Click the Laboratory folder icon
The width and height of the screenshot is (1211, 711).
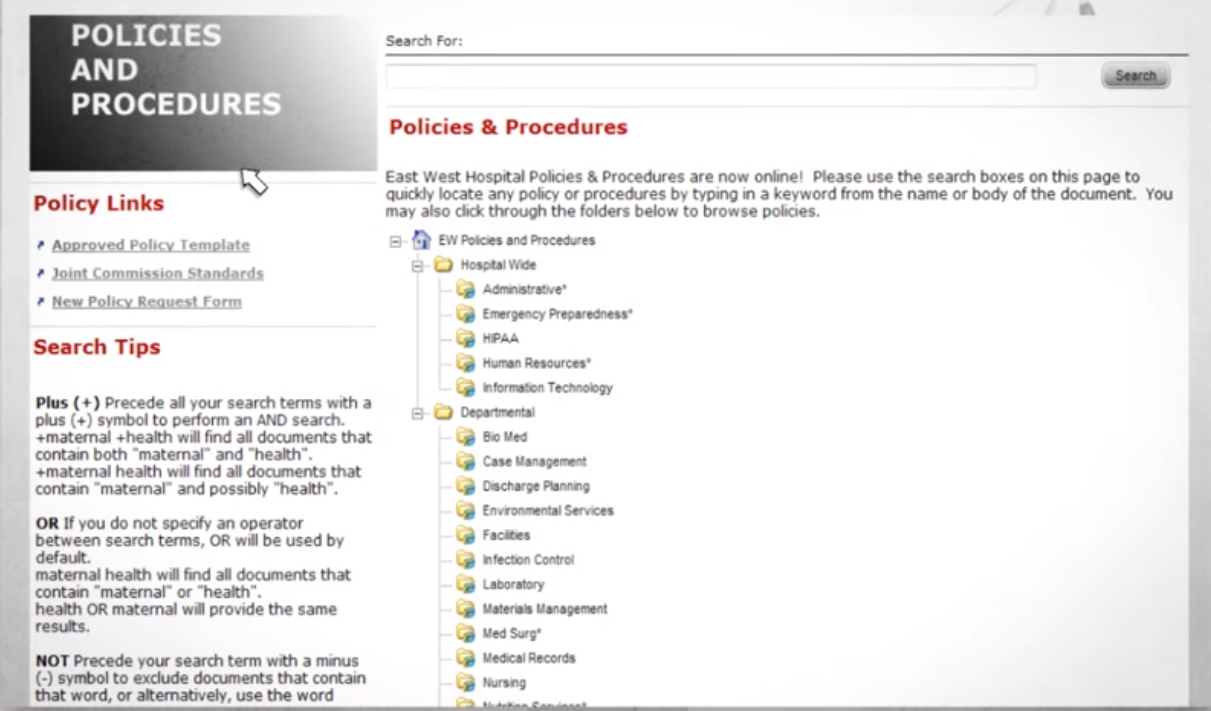465,584
